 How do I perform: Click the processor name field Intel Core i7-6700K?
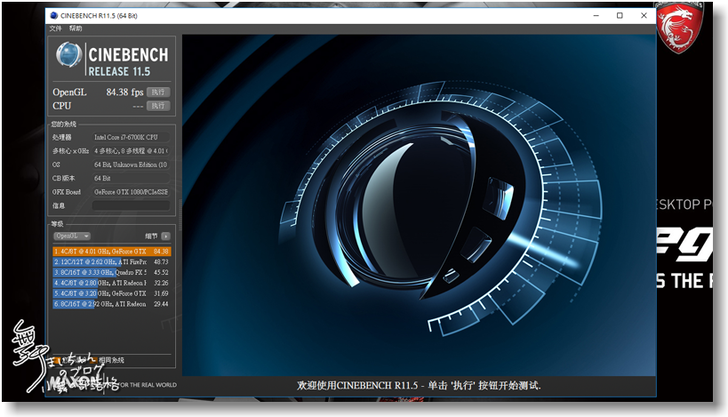coord(132,136)
